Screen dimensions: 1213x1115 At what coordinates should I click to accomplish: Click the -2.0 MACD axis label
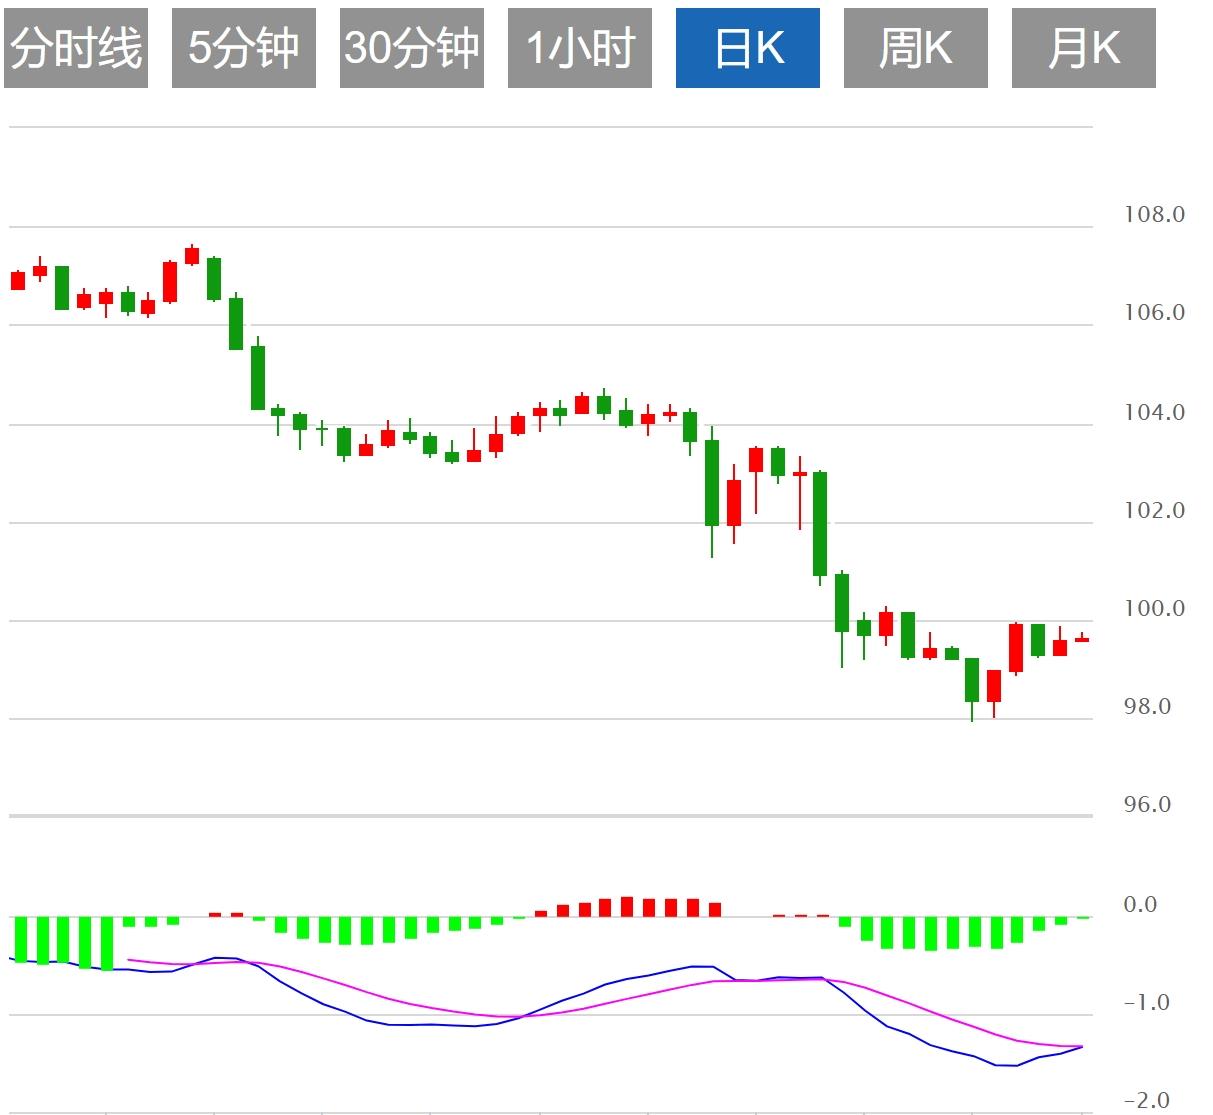click(x=1146, y=1101)
